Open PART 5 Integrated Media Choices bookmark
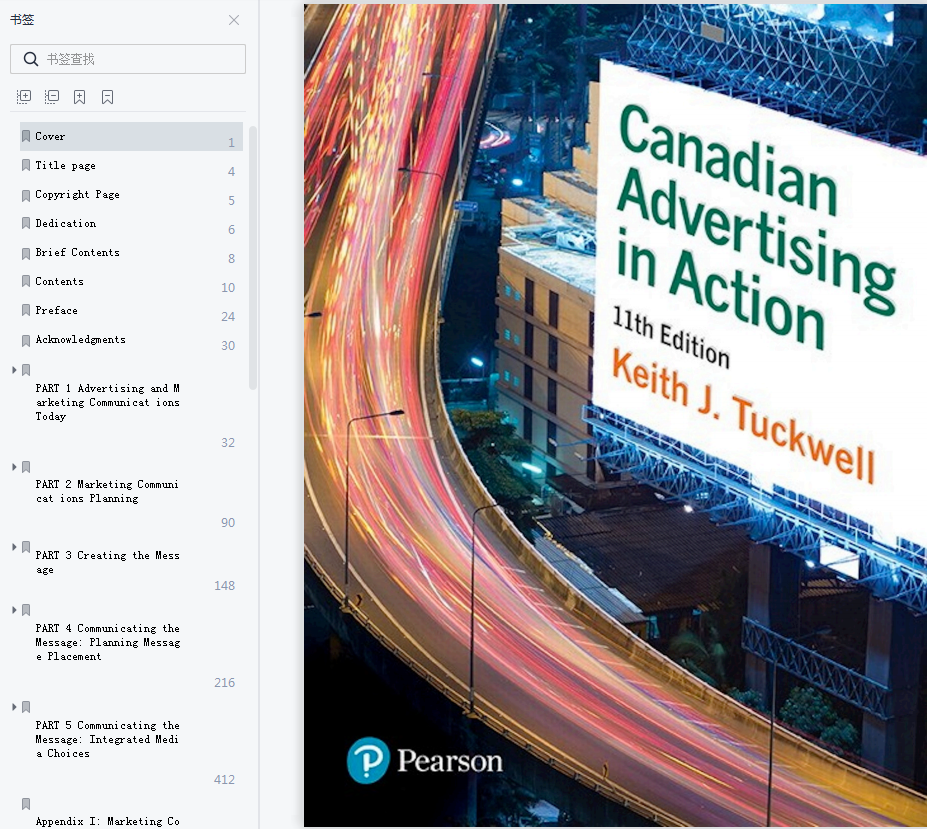The image size is (927, 829). point(108,739)
